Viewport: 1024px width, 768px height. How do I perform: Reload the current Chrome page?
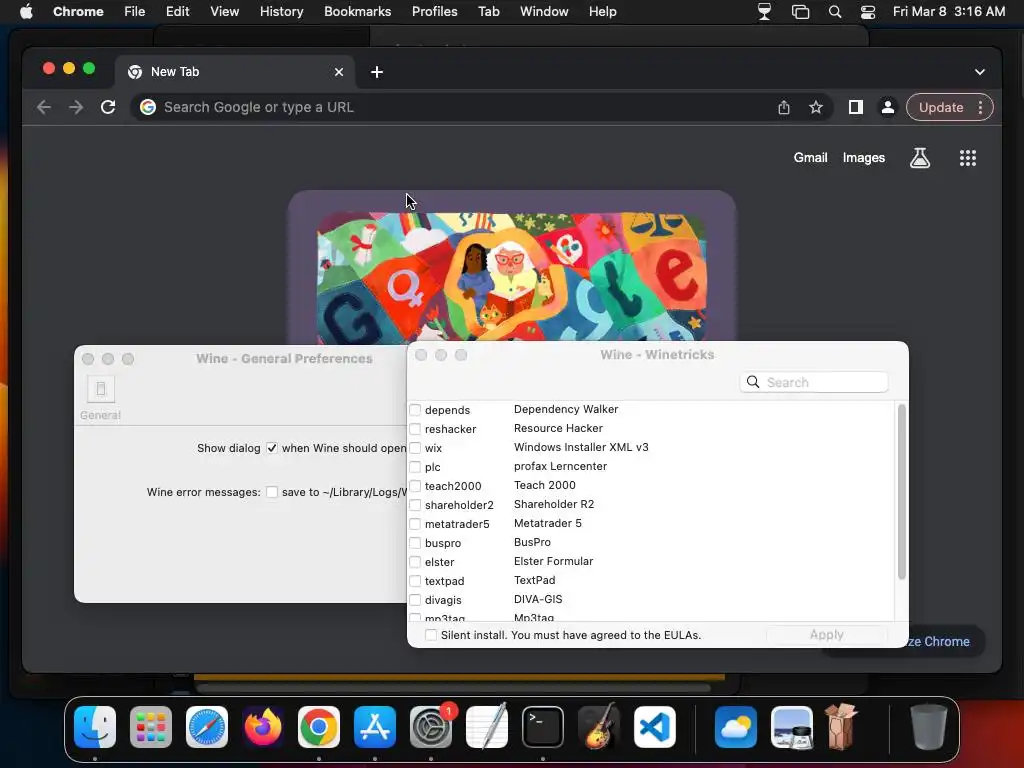tap(108, 107)
